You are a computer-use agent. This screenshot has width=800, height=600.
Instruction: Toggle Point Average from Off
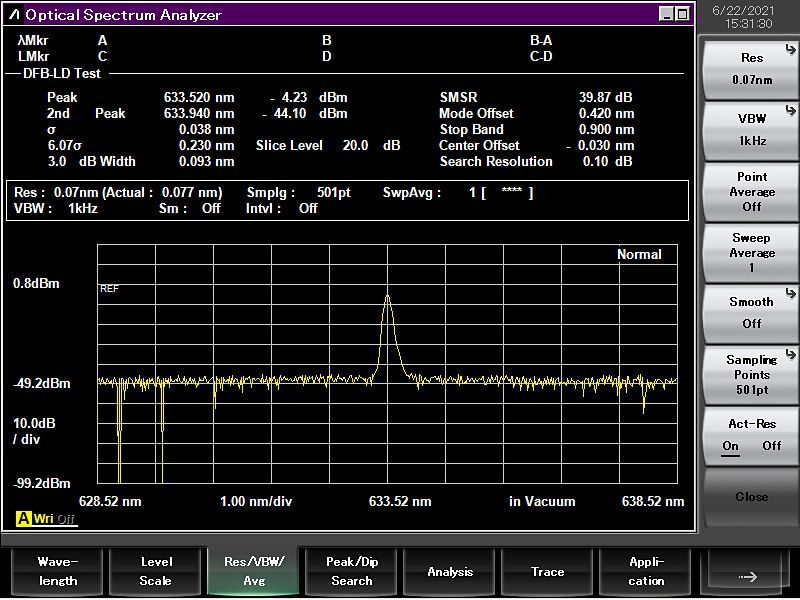(751, 191)
